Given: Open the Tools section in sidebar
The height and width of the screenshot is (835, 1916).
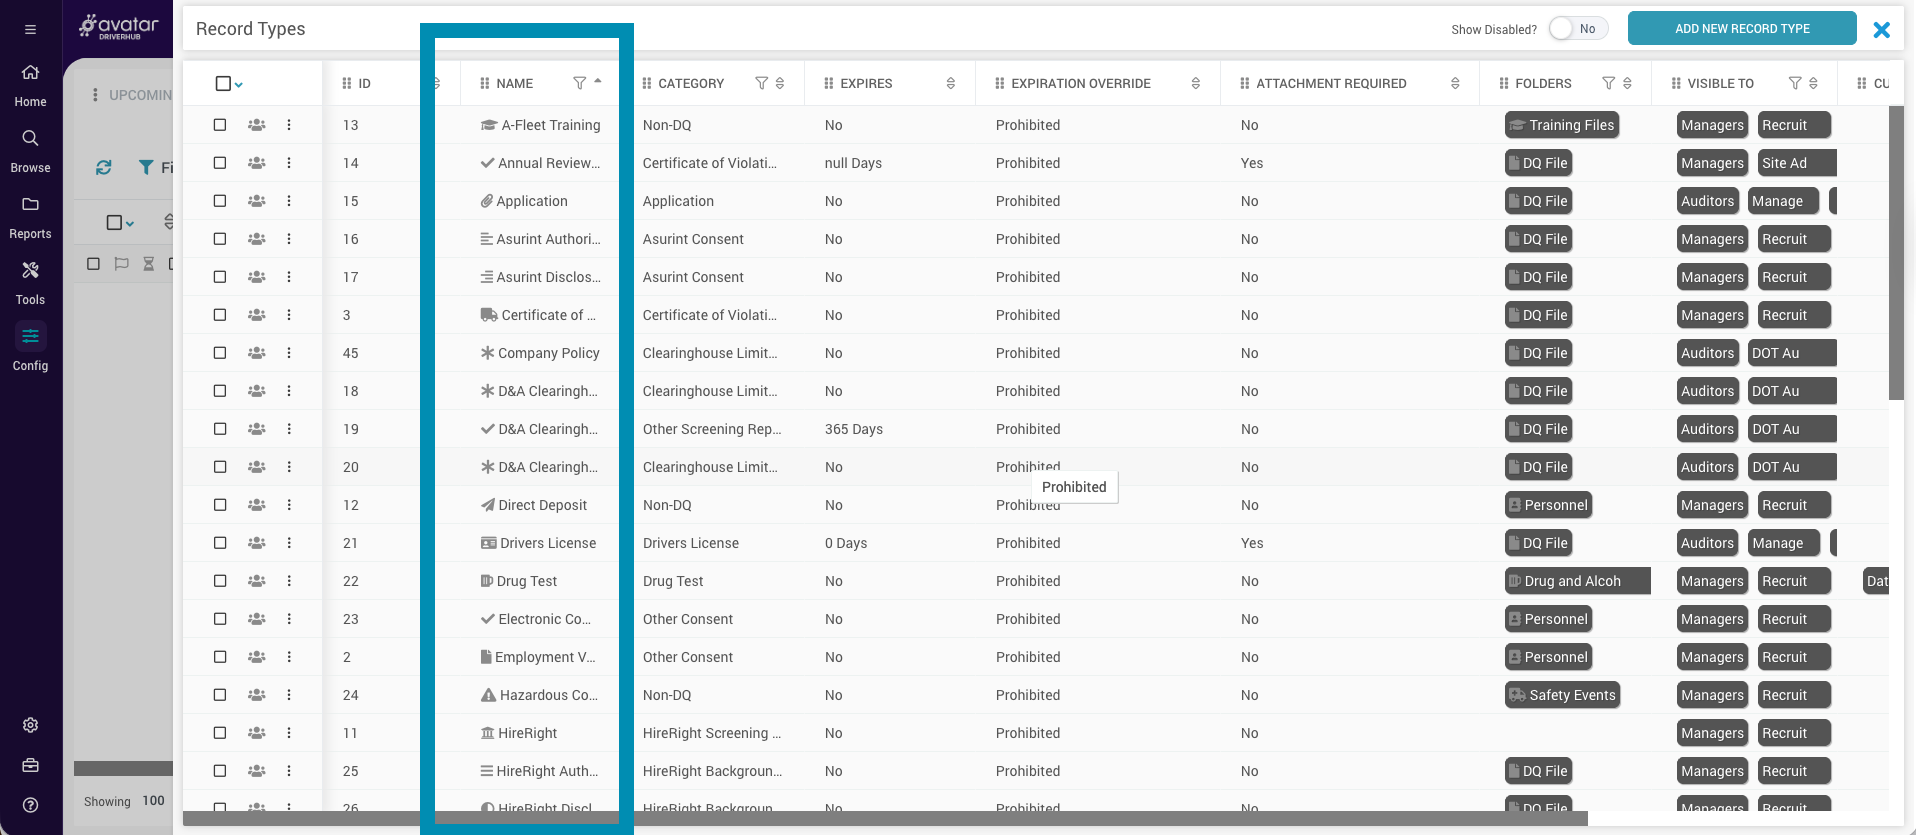Looking at the screenshot, I should click(x=30, y=271).
